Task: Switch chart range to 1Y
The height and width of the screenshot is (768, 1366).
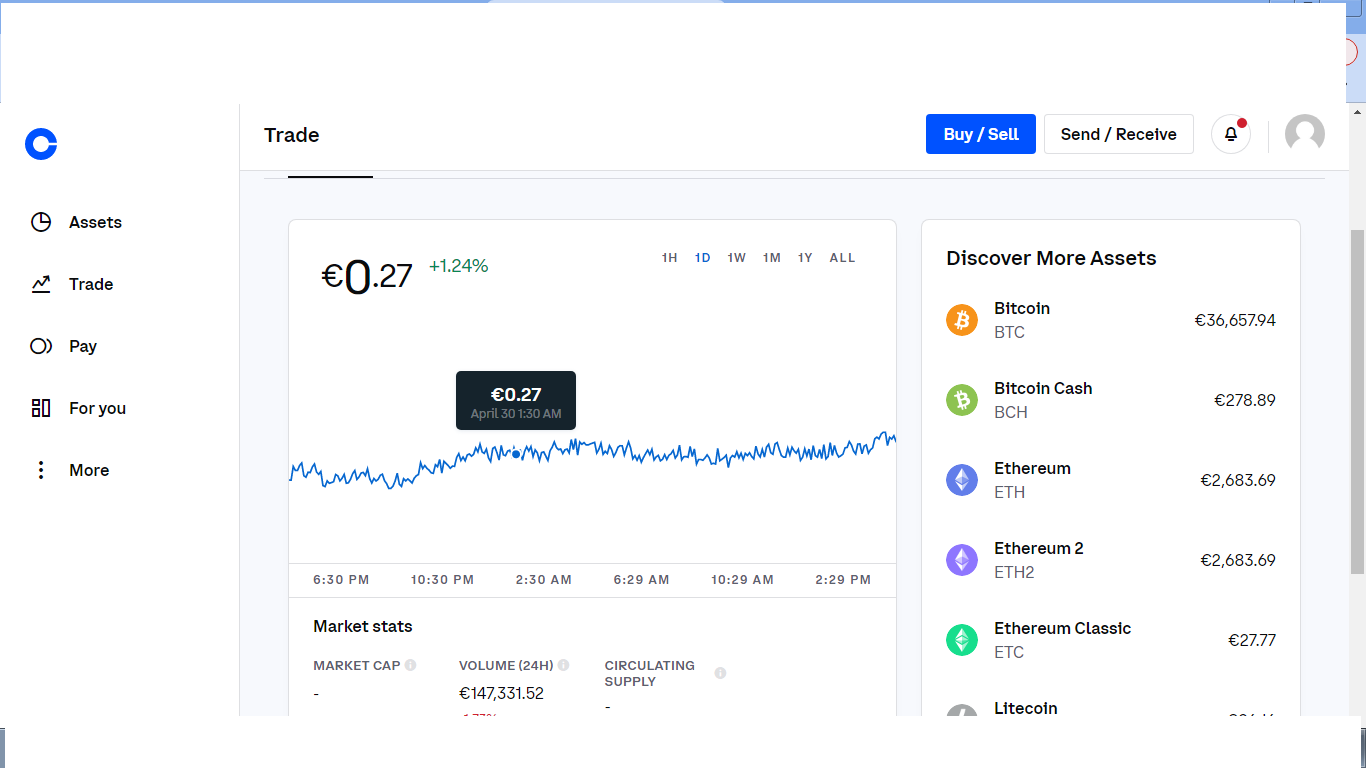Action: (x=805, y=258)
